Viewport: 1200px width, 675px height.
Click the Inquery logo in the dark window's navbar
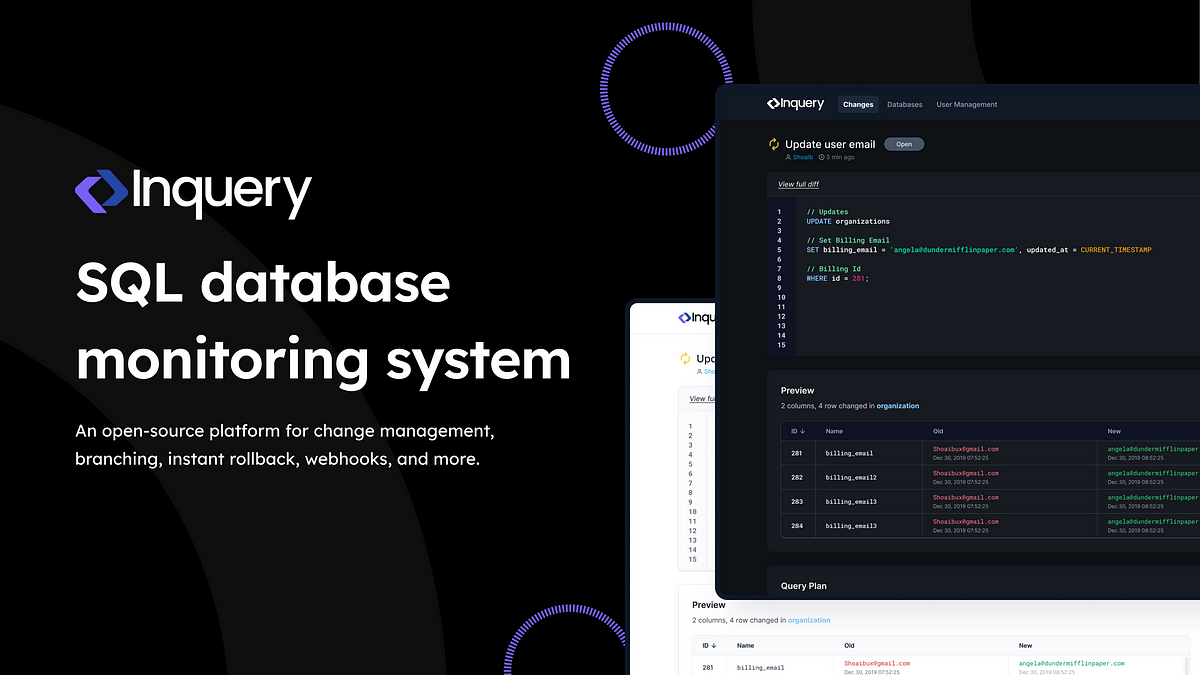[795, 104]
